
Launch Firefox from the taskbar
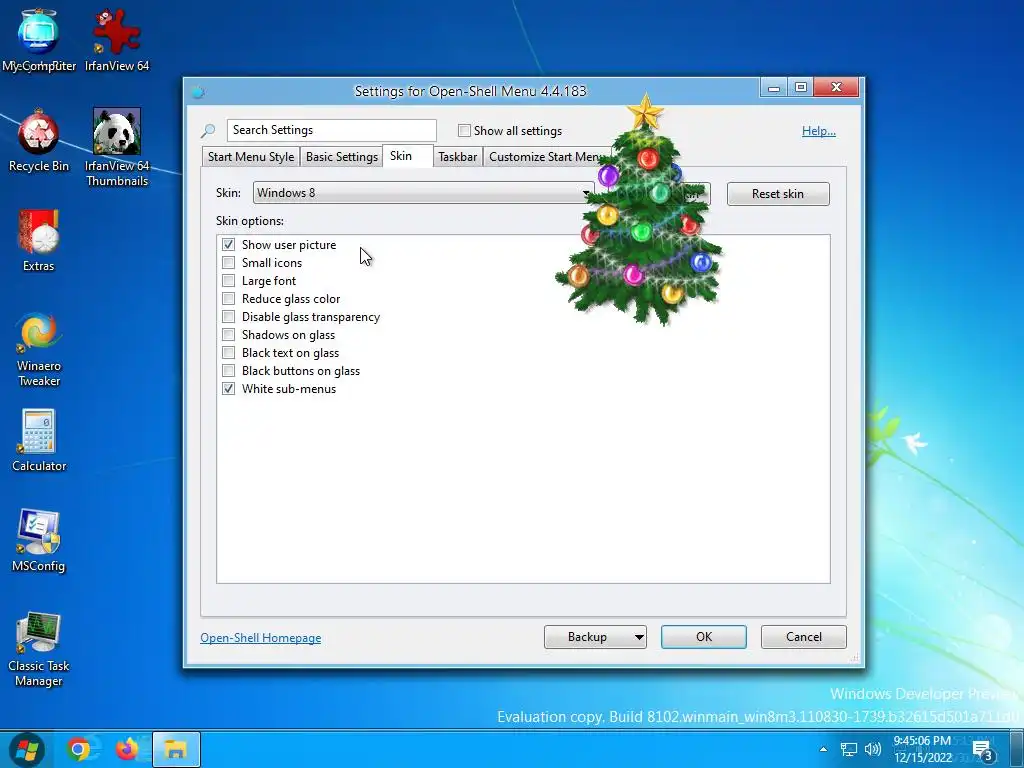(x=127, y=750)
